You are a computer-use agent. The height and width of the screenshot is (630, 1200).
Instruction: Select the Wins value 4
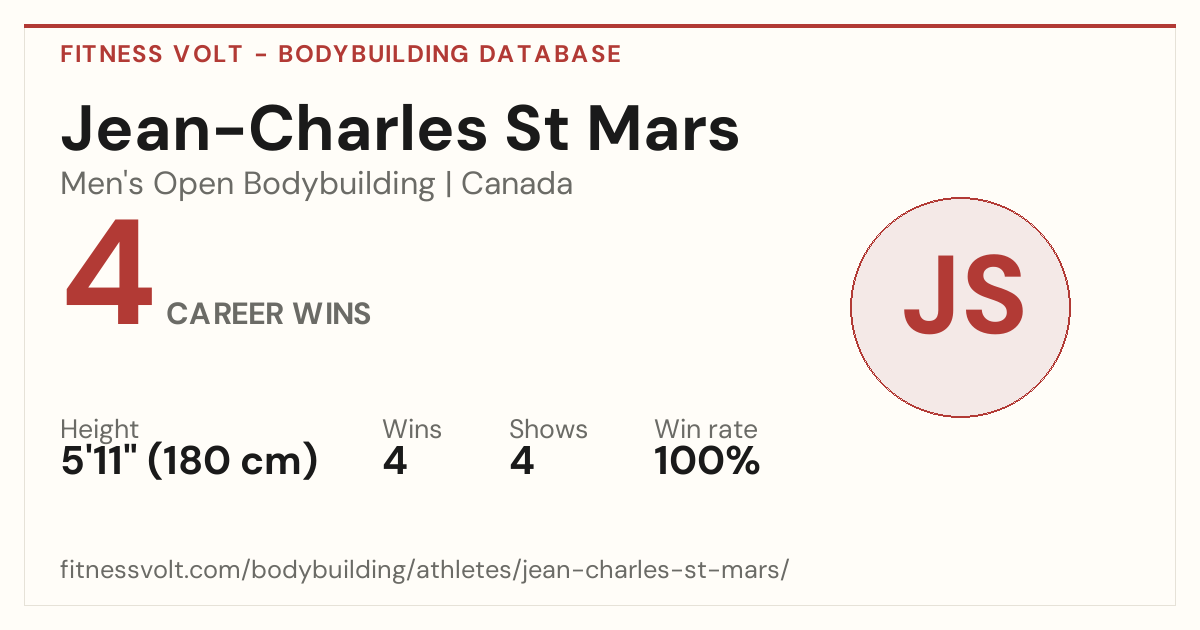395,461
